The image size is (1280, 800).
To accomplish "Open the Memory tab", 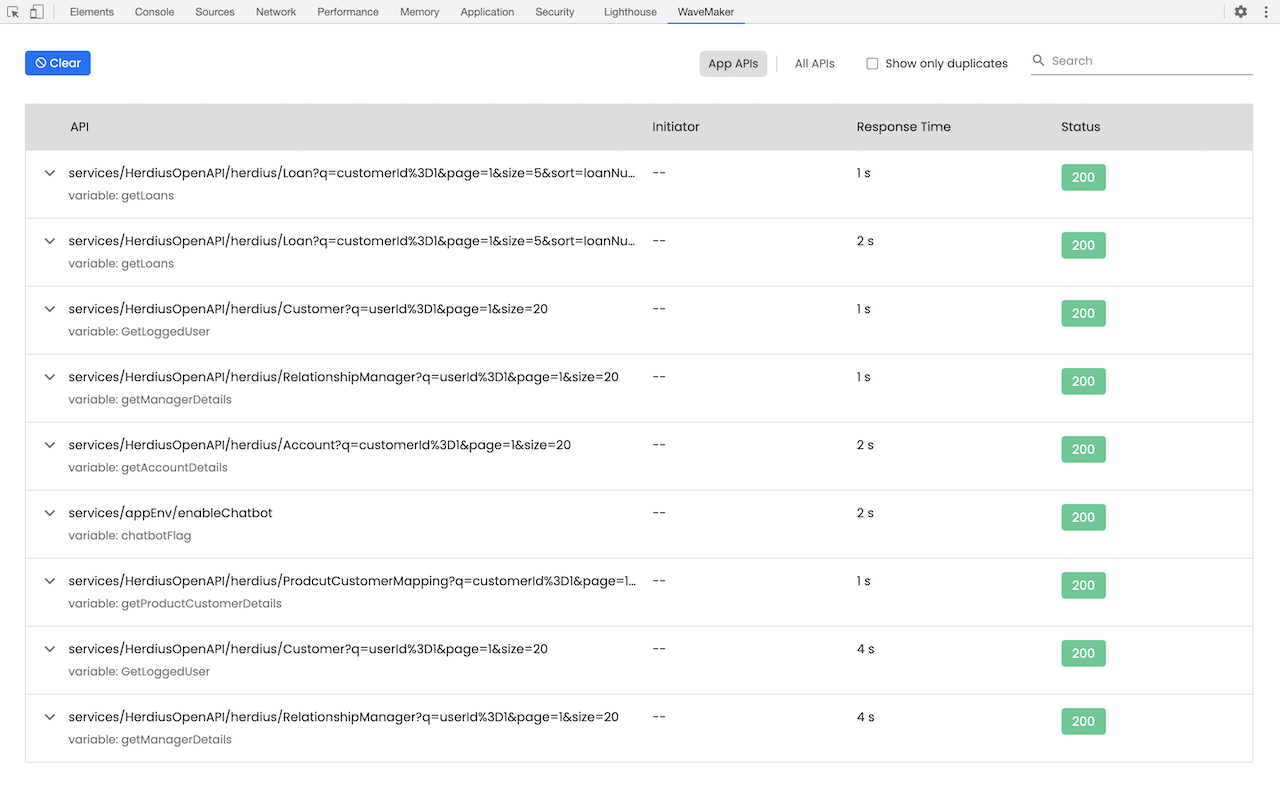I will pyautogui.click(x=420, y=12).
